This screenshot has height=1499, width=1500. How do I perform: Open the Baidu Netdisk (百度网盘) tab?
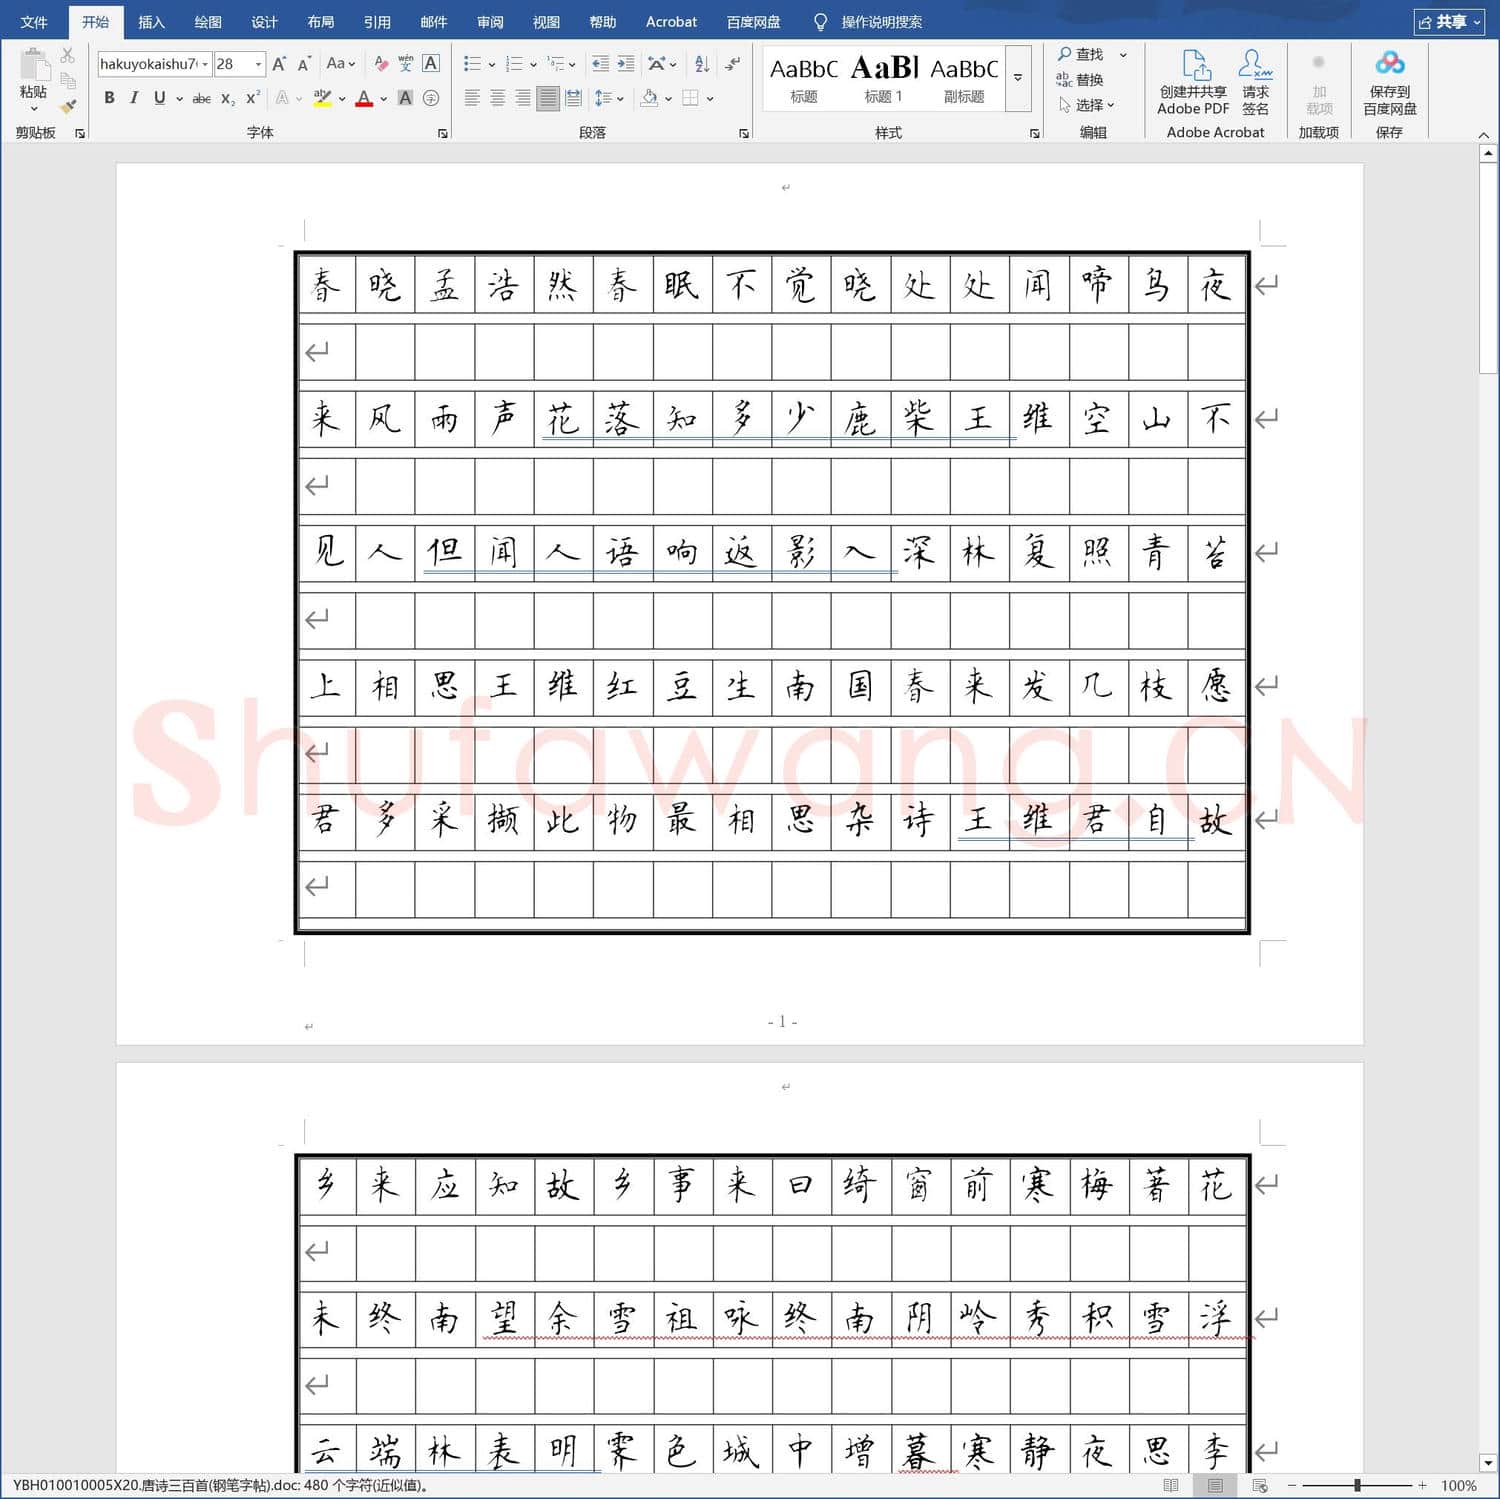click(753, 22)
